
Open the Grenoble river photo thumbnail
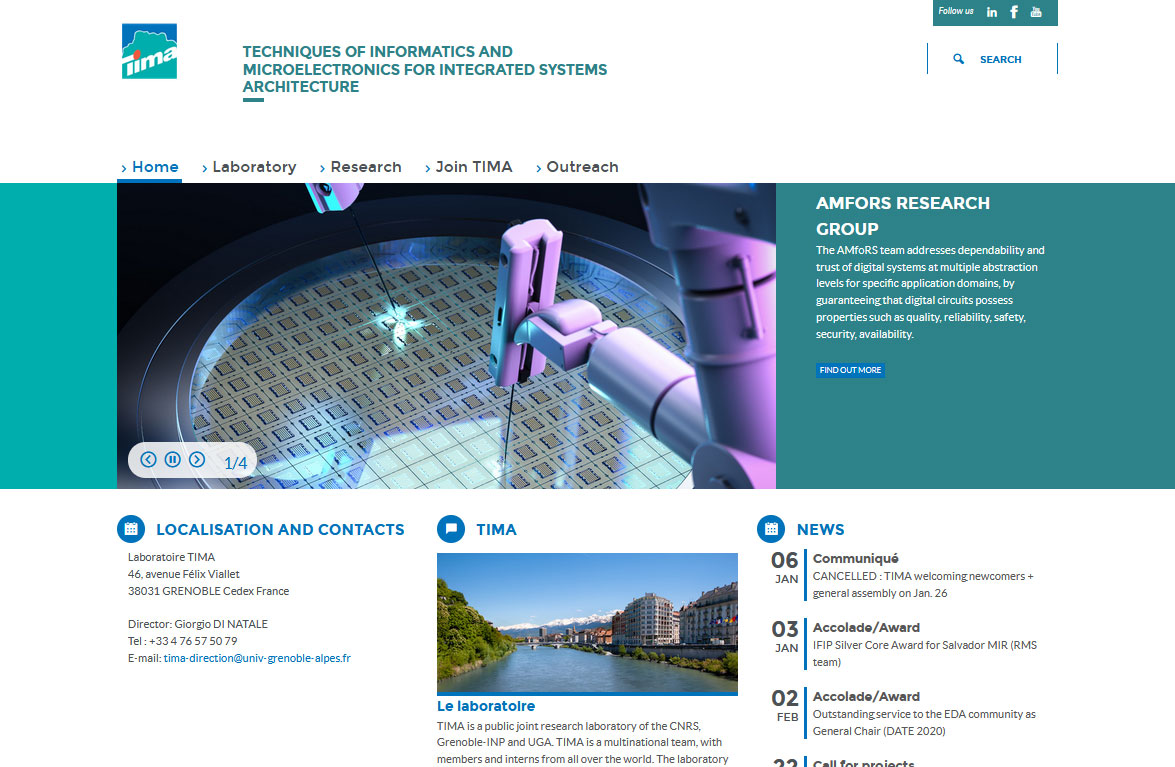pos(587,623)
